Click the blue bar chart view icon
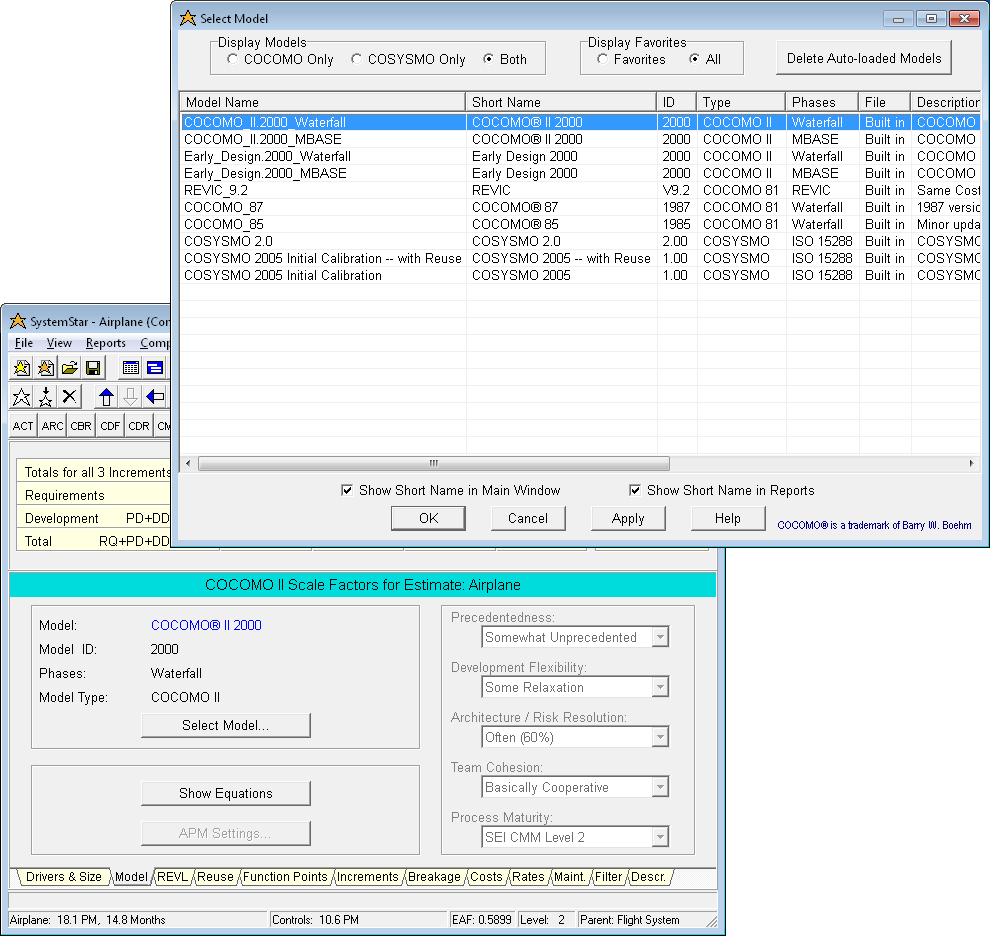Screen dimensions: 990x936 click(155, 368)
